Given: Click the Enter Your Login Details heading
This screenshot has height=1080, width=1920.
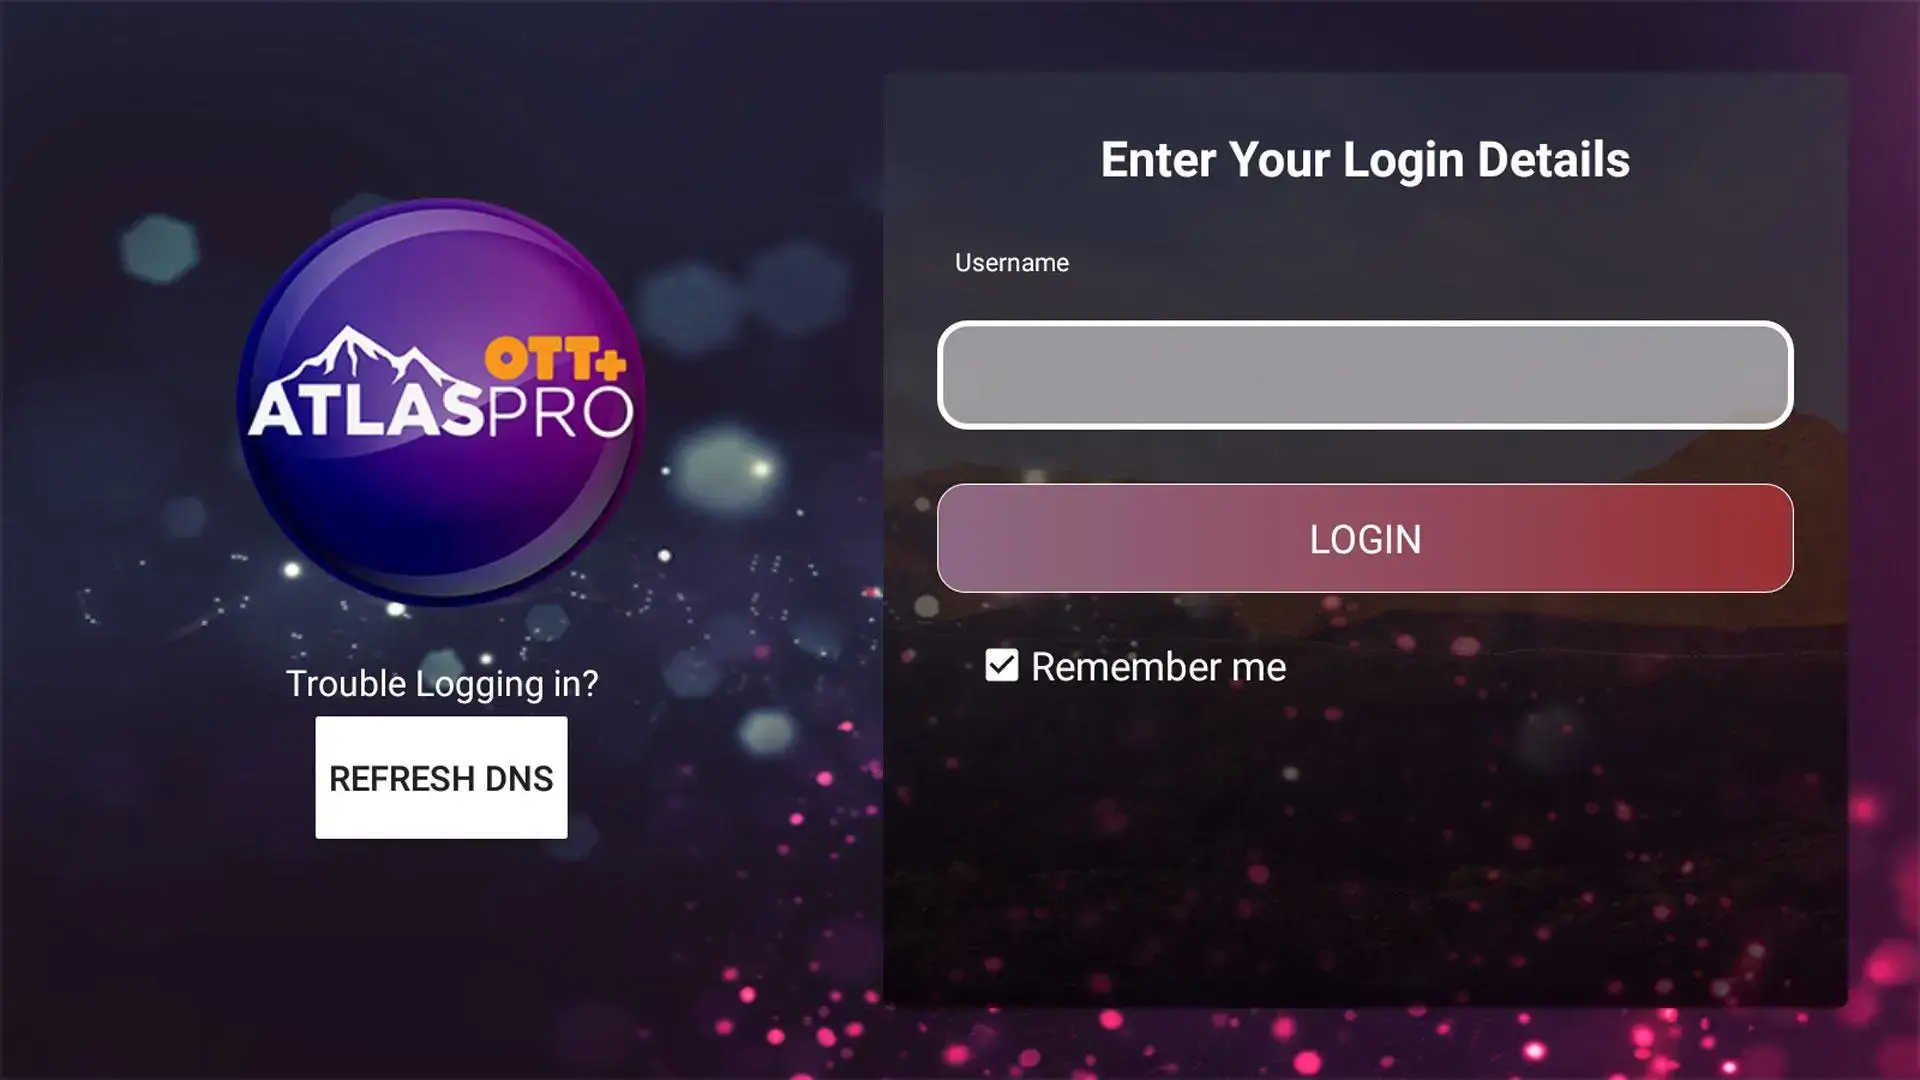Looking at the screenshot, I should [1365, 160].
